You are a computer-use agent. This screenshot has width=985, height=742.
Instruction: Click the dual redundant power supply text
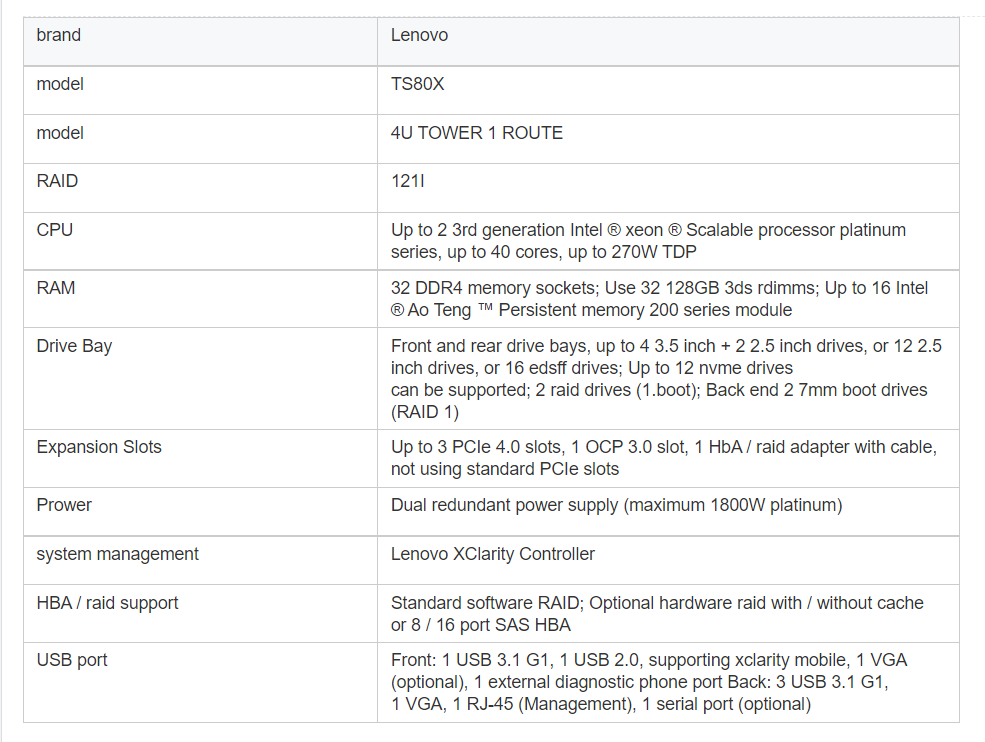[x=616, y=505]
